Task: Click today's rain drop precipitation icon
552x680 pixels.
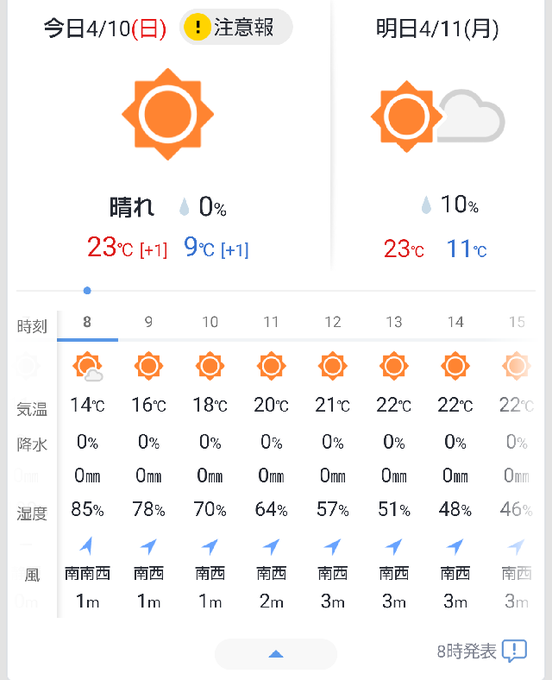Action: 184,207
